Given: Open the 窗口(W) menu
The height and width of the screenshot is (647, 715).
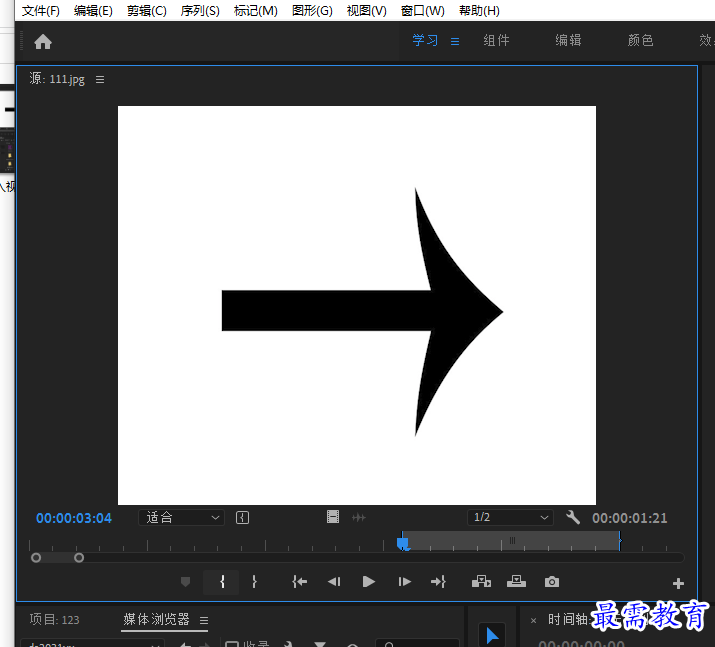Looking at the screenshot, I should click(x=422, y=10).
